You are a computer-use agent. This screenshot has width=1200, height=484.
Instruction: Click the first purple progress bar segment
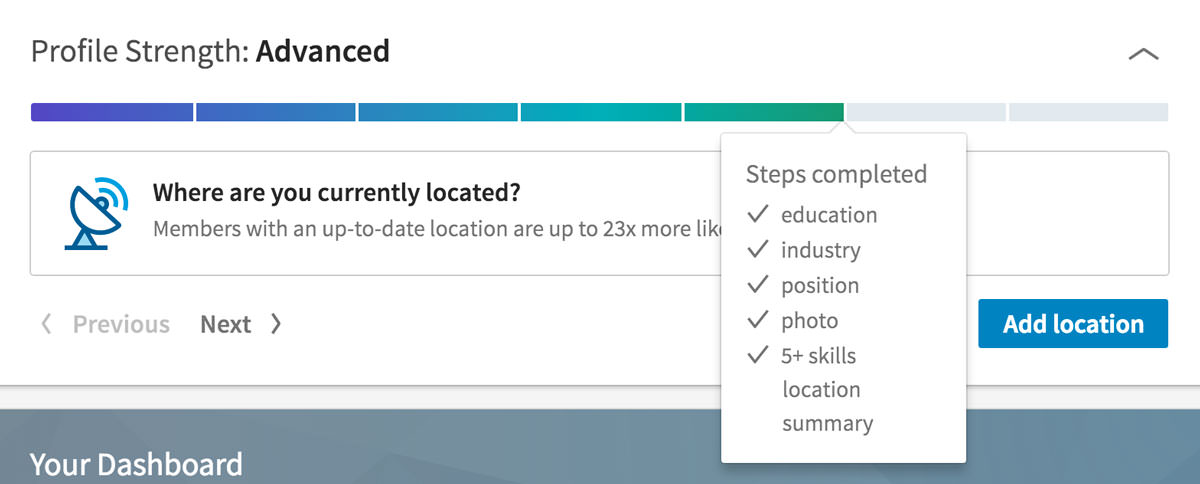click(112, 112)
